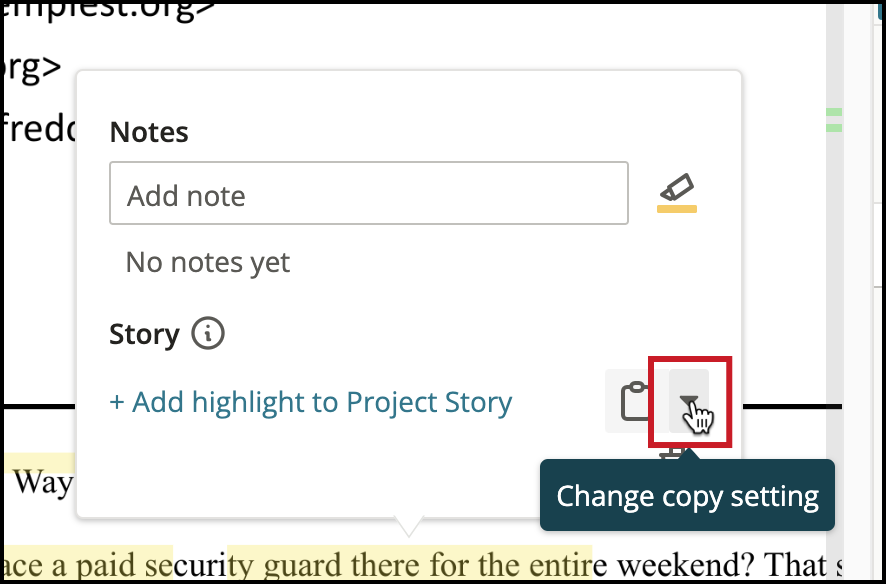Click the Change copy setting tooltip
886x584 pixels.
pyautogui.click(x=687, y=496)
